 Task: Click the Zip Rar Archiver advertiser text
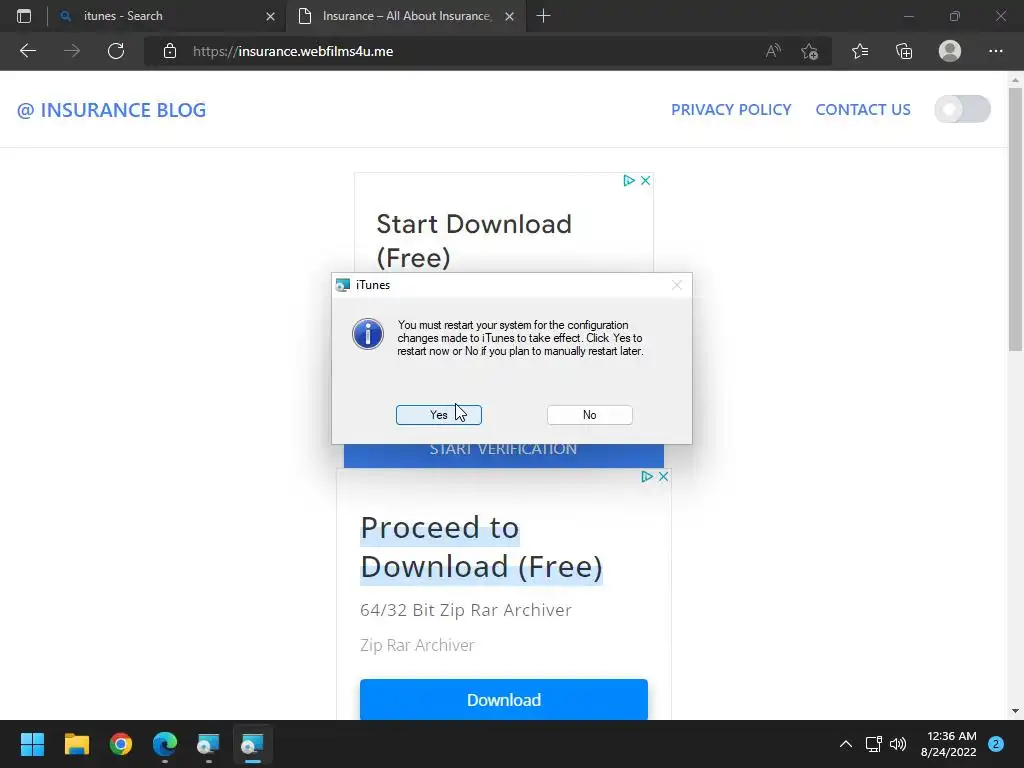[x=417, y=645]
